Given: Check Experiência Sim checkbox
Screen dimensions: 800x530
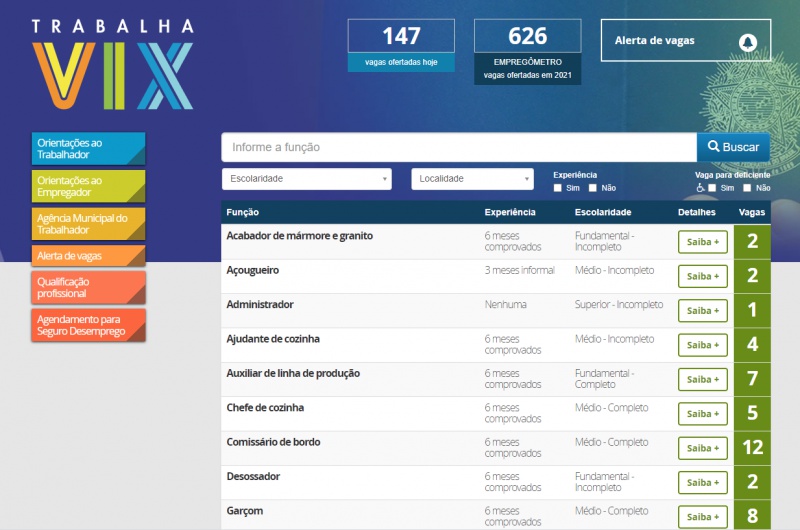Looking at the screenshot, I should click(x=558, y=188).
